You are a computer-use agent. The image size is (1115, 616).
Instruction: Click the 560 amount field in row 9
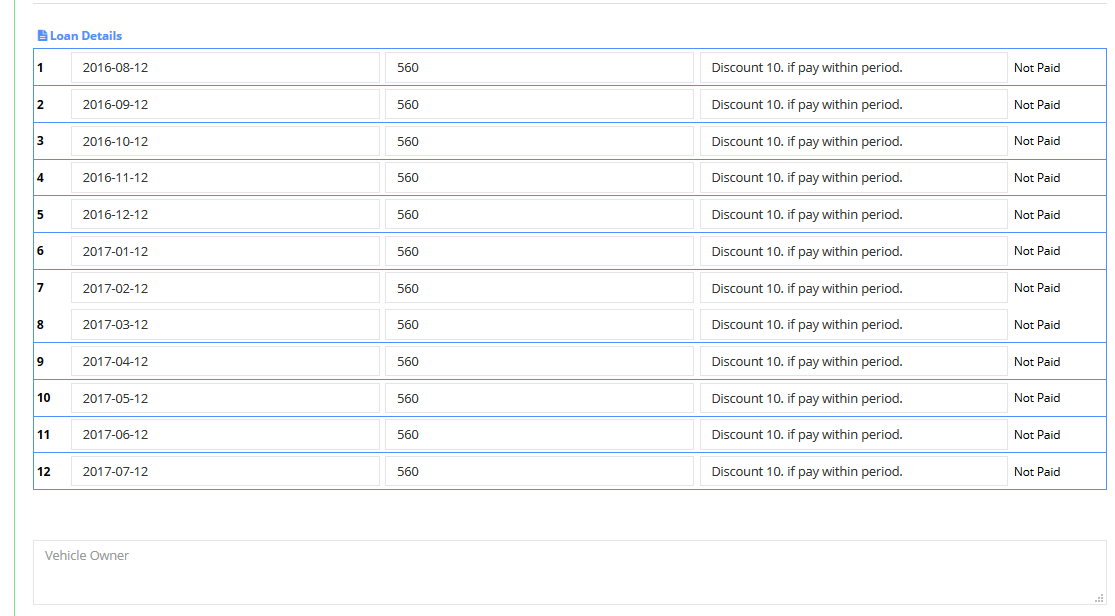click(x=540, y=361)
